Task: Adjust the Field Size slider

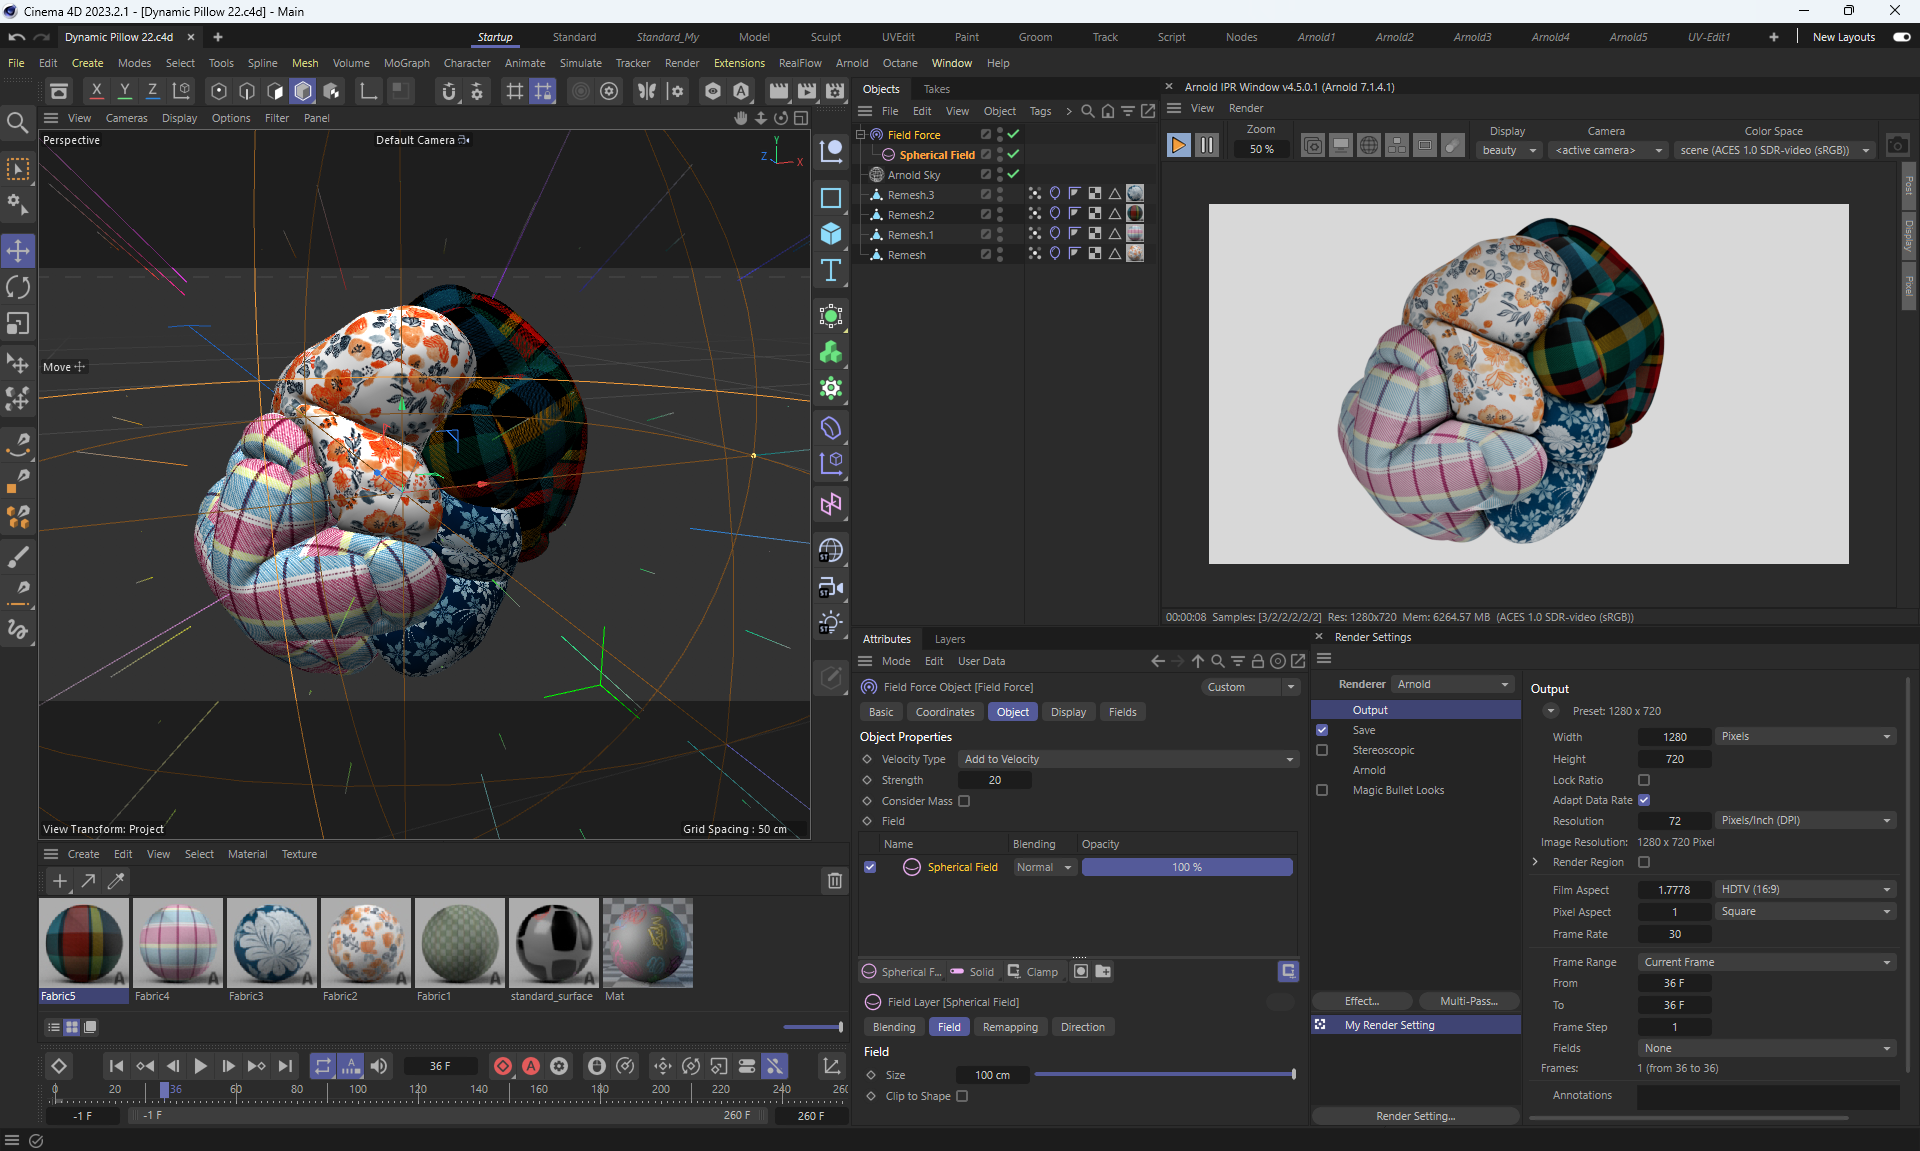Action: (1164, 1075)
